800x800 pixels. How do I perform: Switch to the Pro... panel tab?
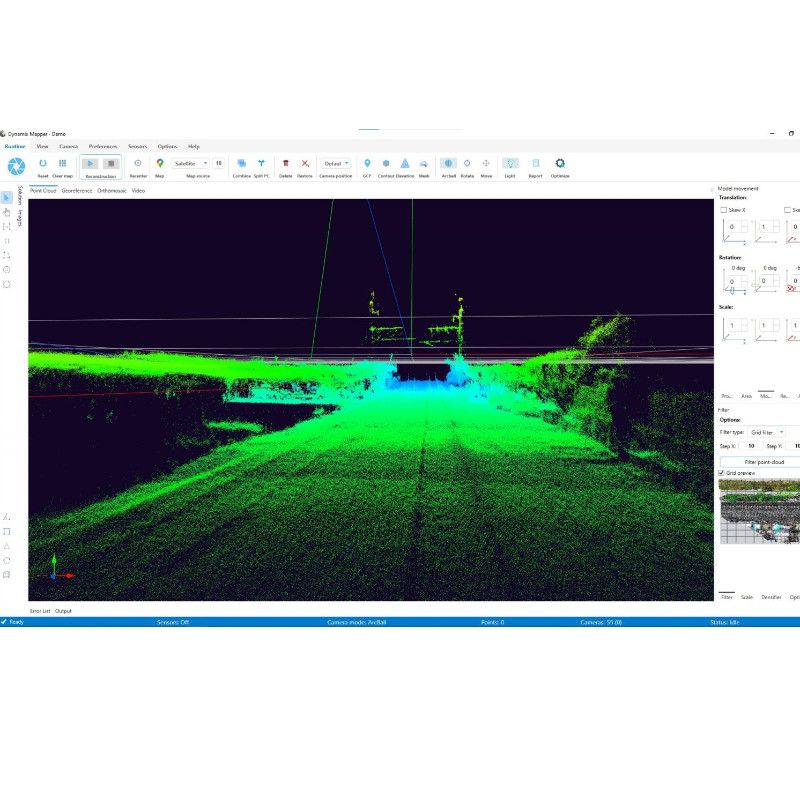click(x=727, y=396)
